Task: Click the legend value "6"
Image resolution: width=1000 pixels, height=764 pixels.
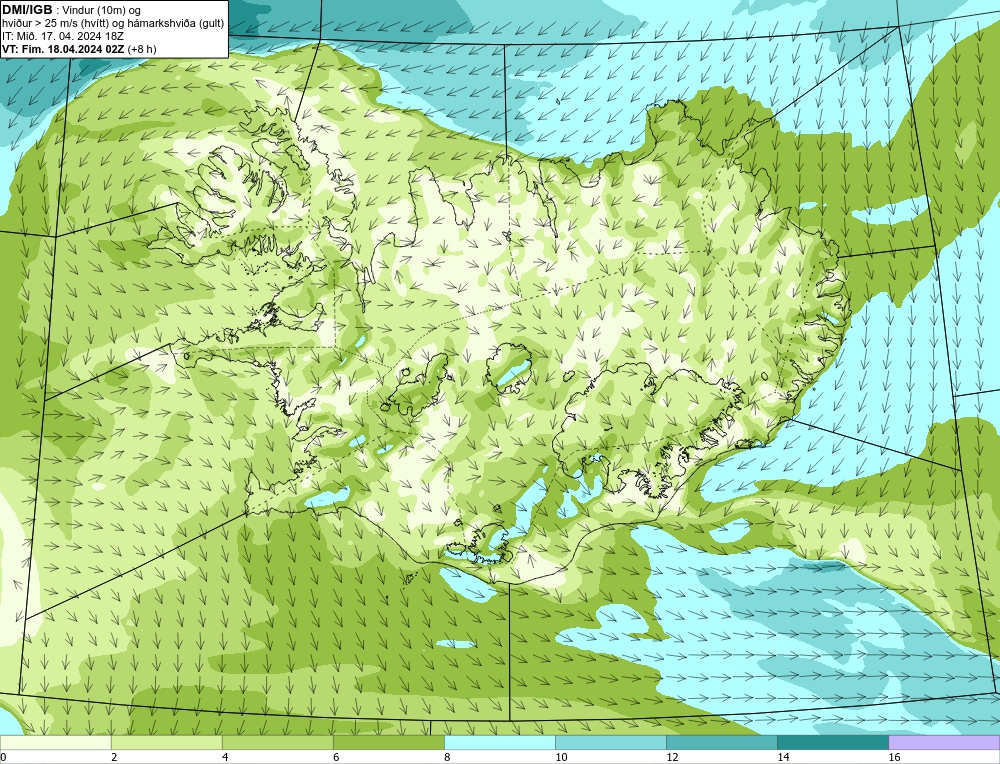Action: click(x=335, y=757)
